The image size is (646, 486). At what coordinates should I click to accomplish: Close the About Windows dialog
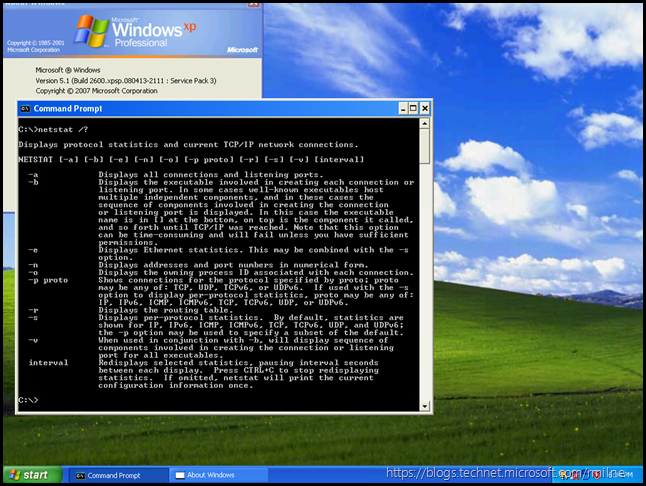pos(254,4)
